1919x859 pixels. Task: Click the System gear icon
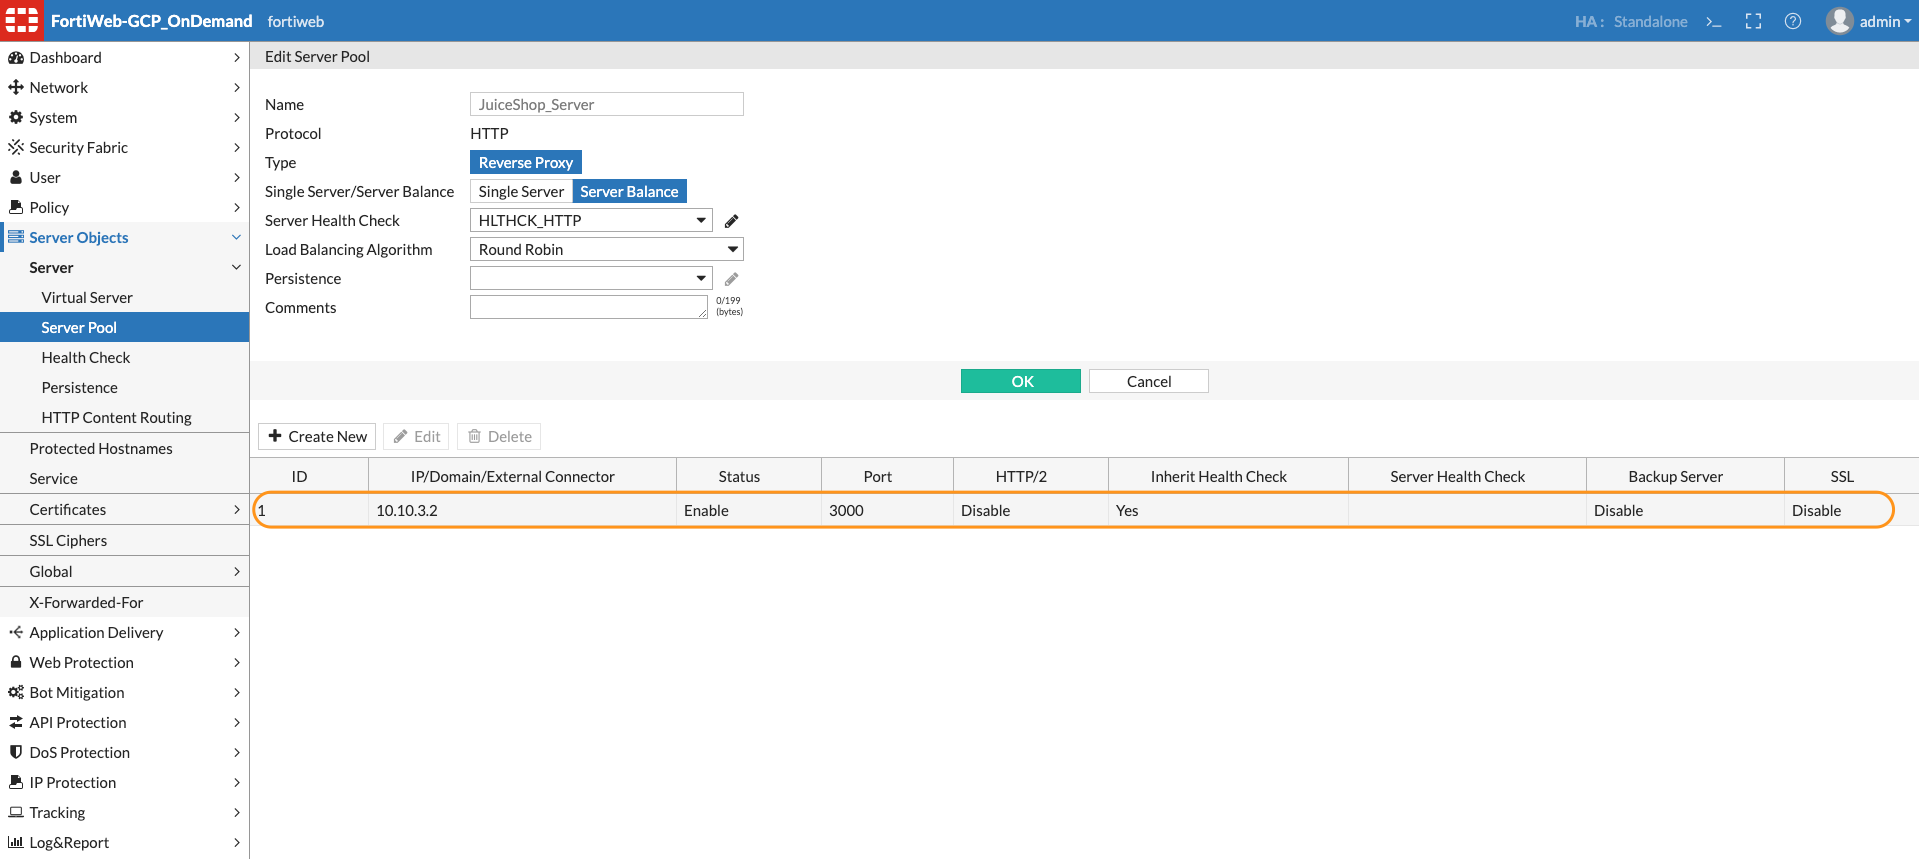point(16,118)
